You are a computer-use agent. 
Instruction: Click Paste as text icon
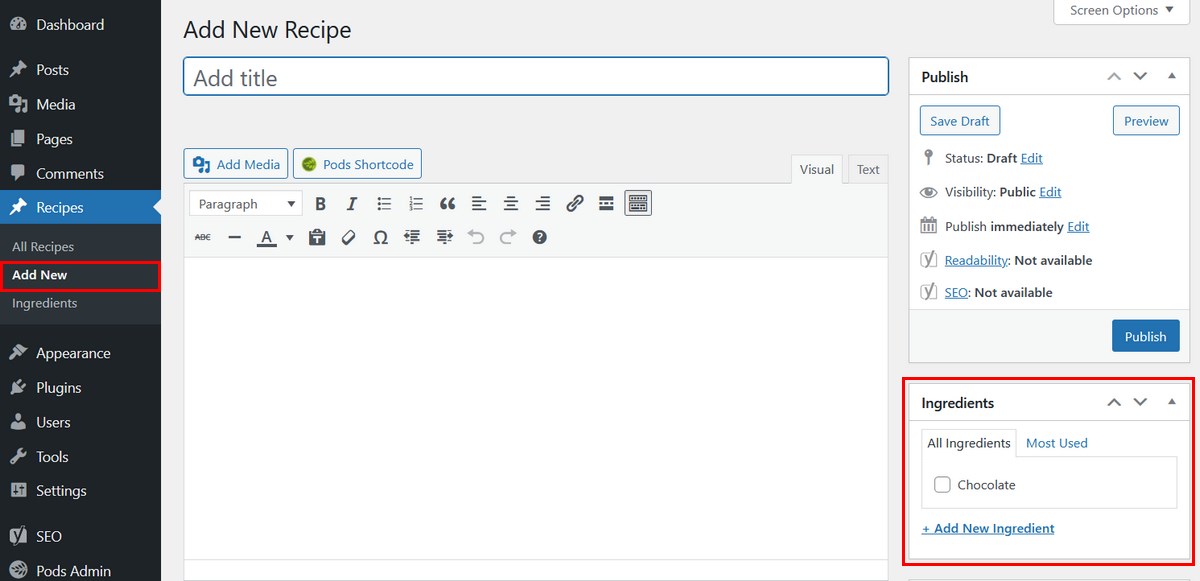point(317,237)
